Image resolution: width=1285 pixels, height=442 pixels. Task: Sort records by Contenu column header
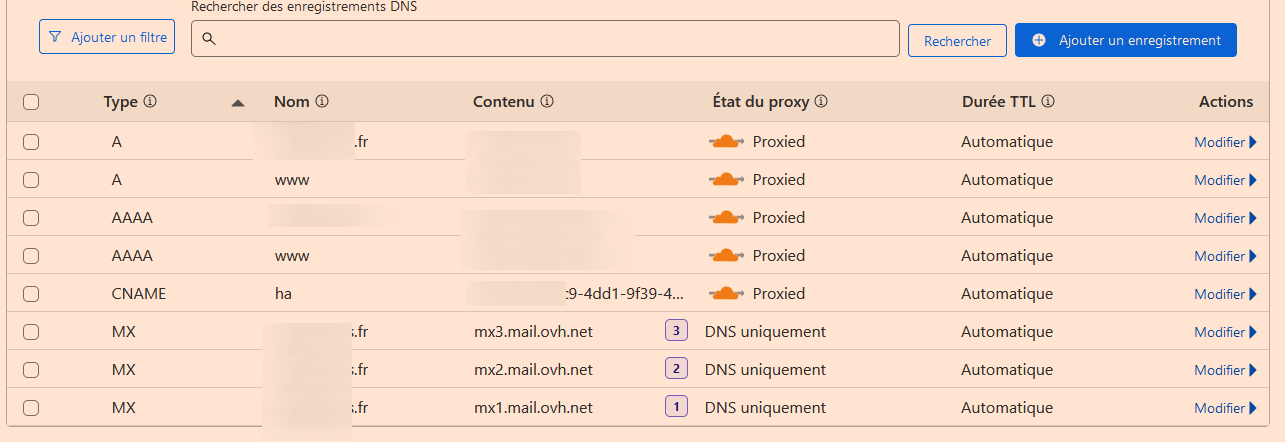(x=504, y=102)
